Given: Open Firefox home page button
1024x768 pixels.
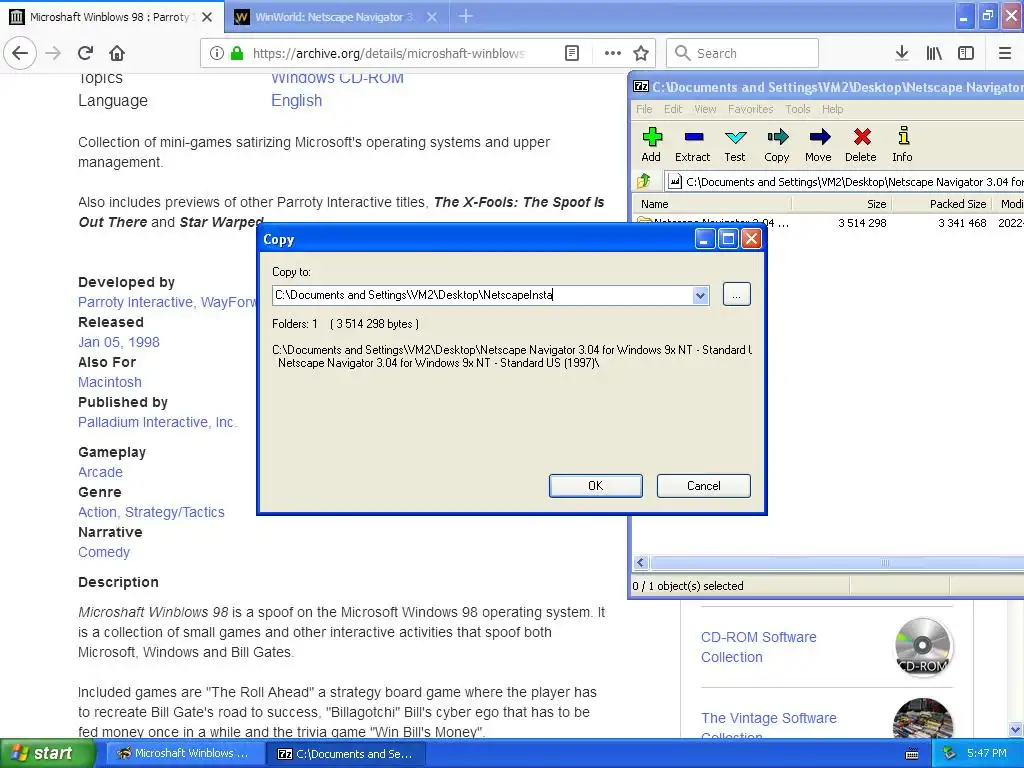Looking at the screenshot, I should tap(117, 53).
